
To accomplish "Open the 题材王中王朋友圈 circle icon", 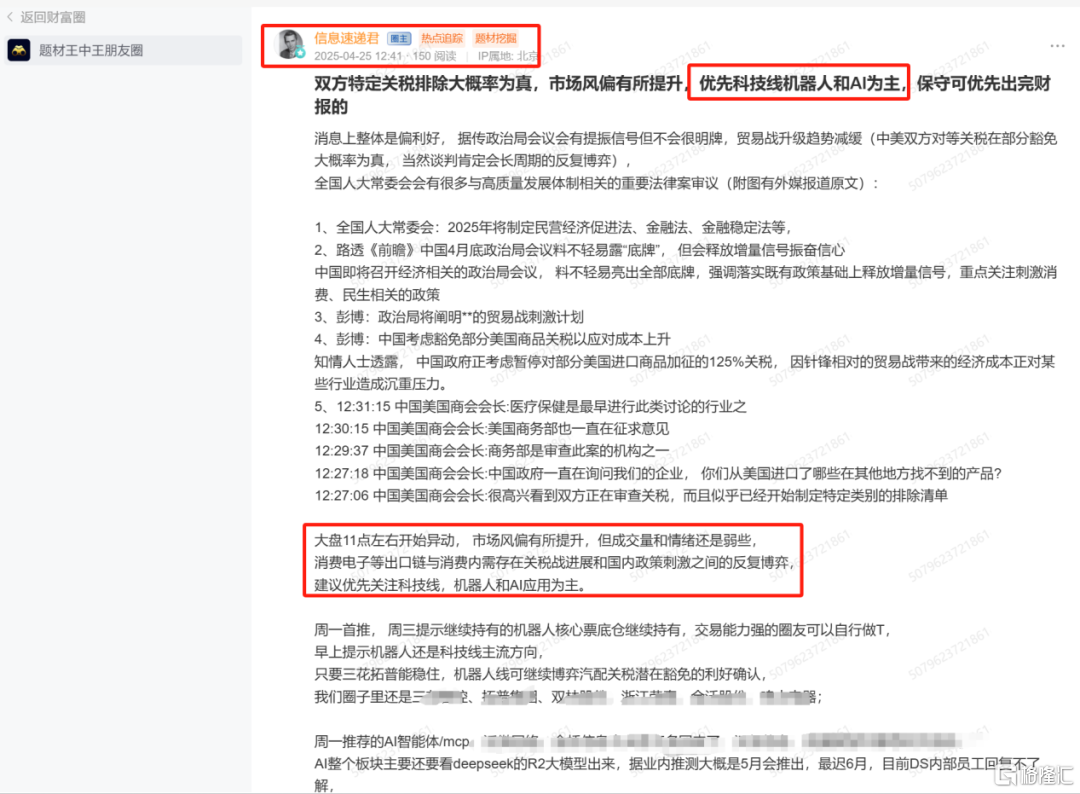I will pos(19,50).
